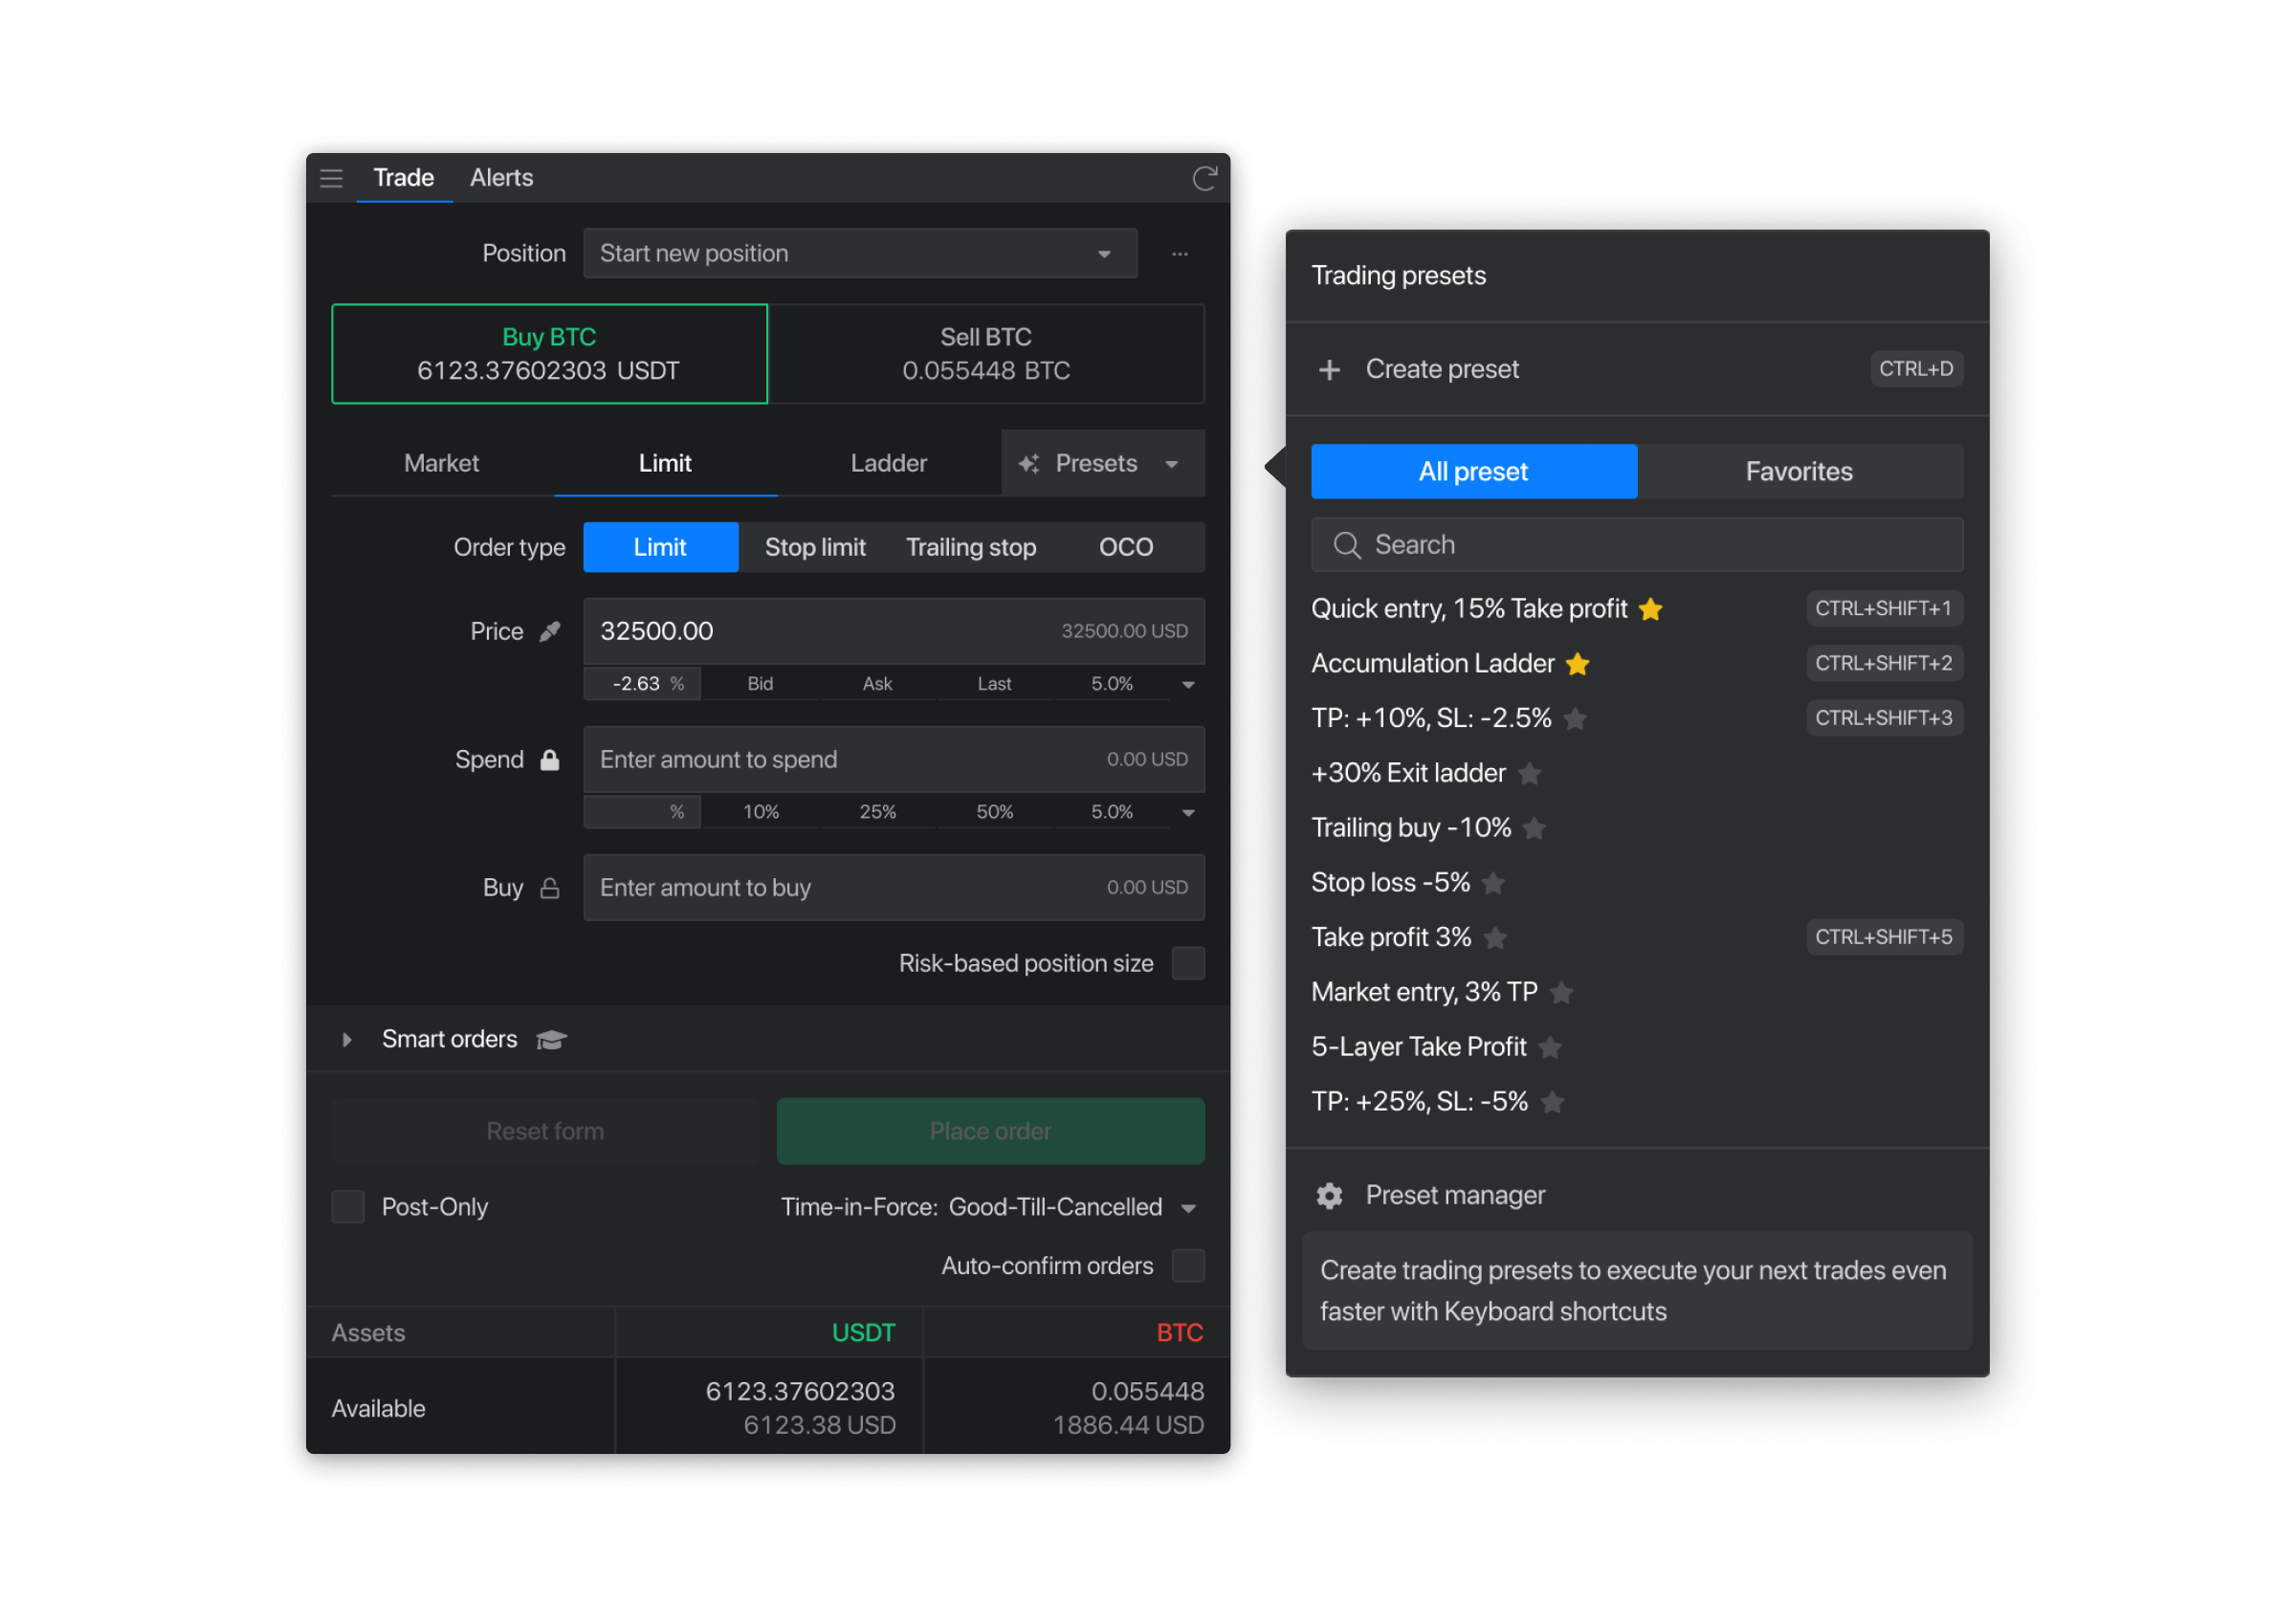The height and width of the screenshot is (1607, 2296).
Task: Open the Position dropdown
Action: (860, 254)
